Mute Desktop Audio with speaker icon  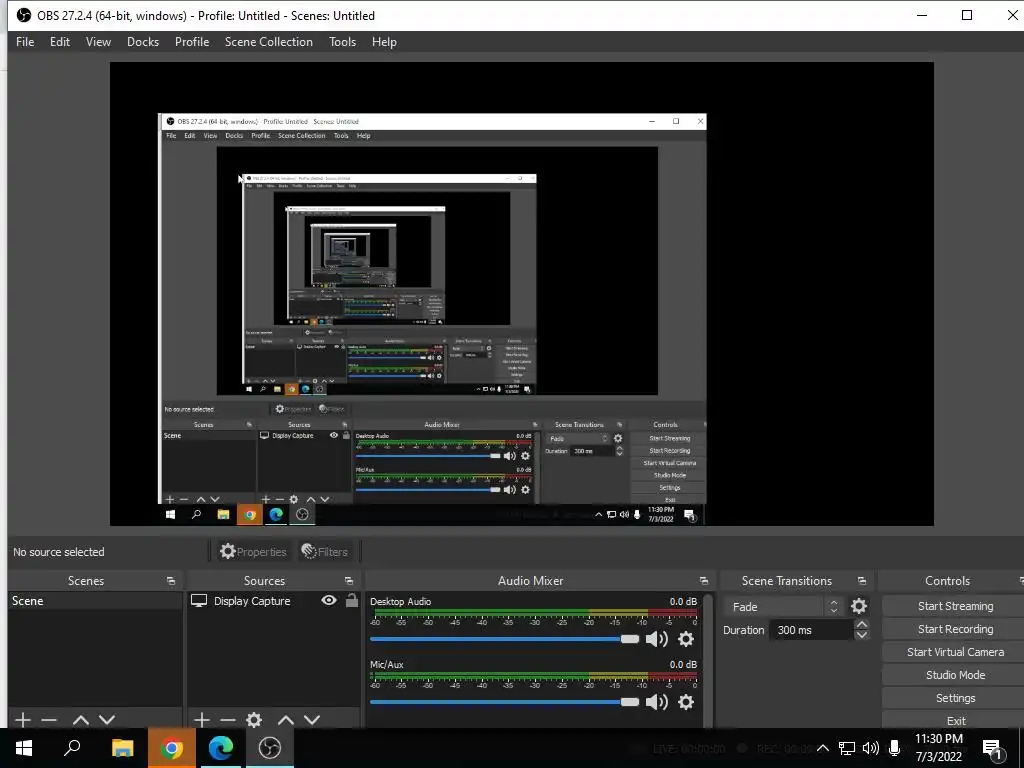click(x=656, y=639)
